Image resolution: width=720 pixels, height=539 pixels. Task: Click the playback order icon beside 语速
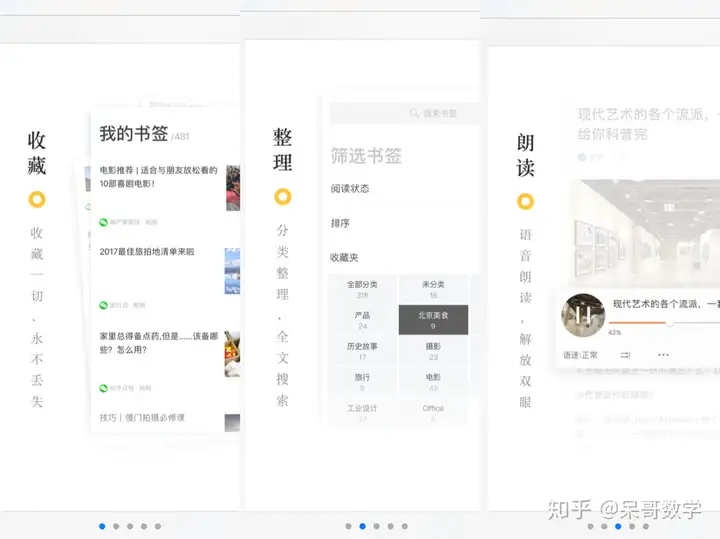626,355
